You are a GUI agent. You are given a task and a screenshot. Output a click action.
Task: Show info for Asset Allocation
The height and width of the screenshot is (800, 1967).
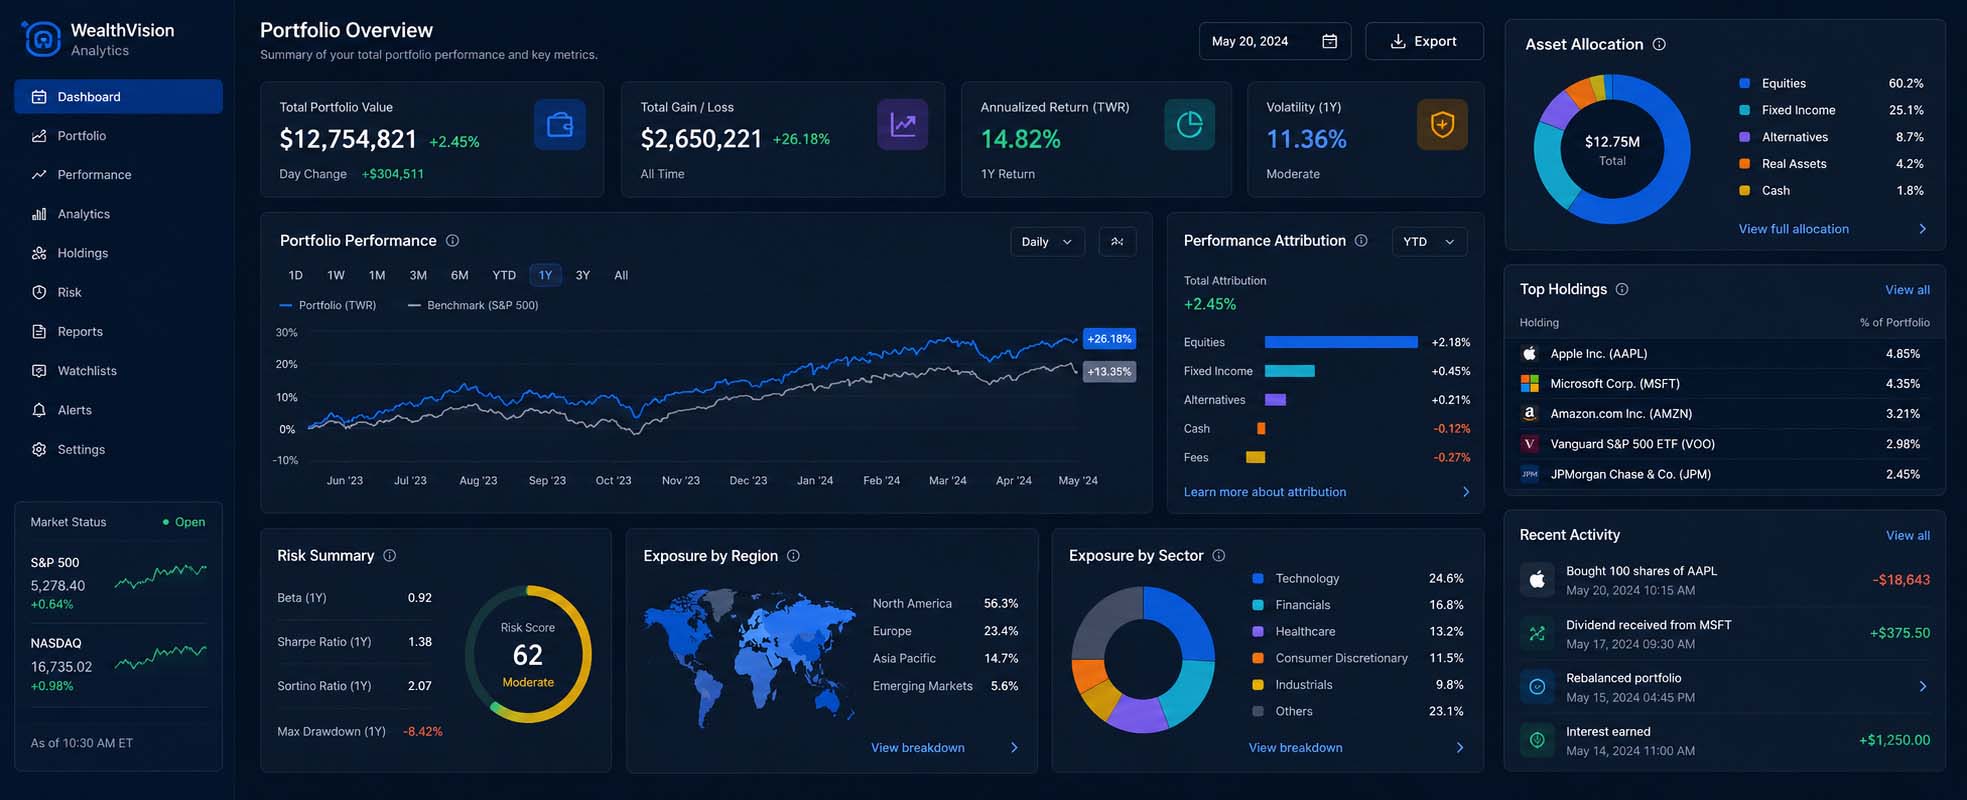[1659, 44]
